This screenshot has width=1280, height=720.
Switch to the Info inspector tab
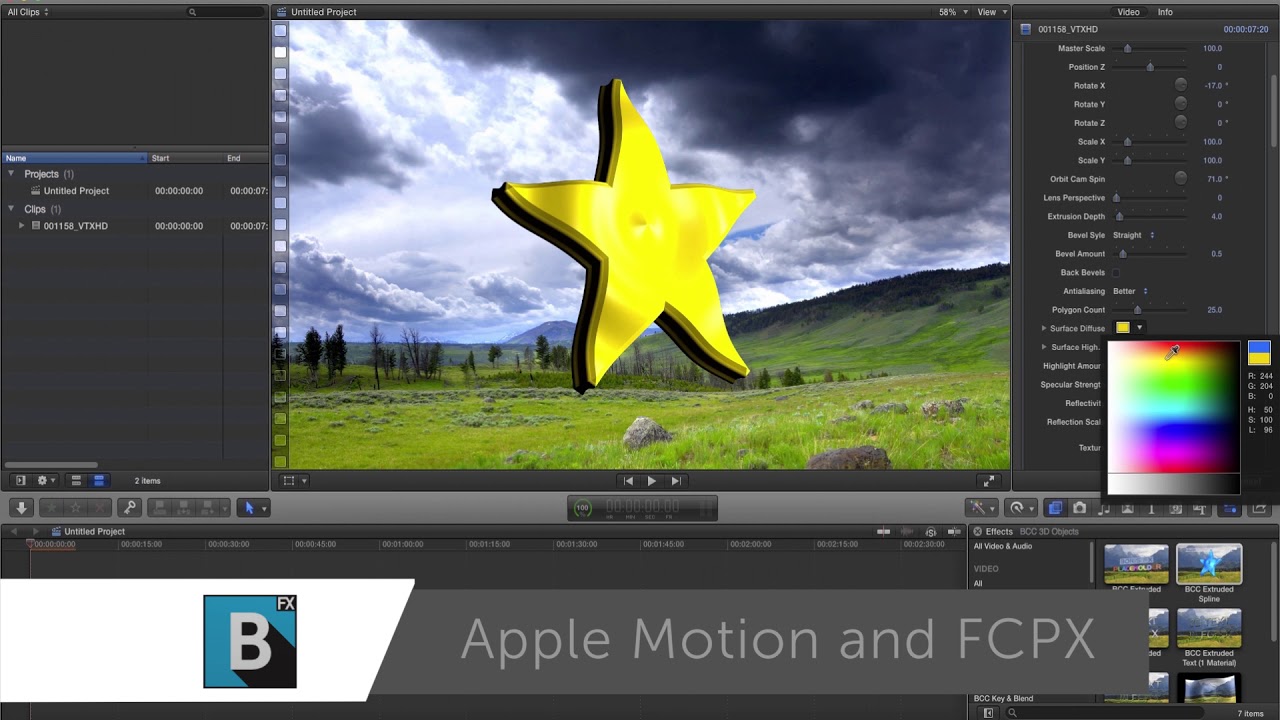tap(1165, 12)
